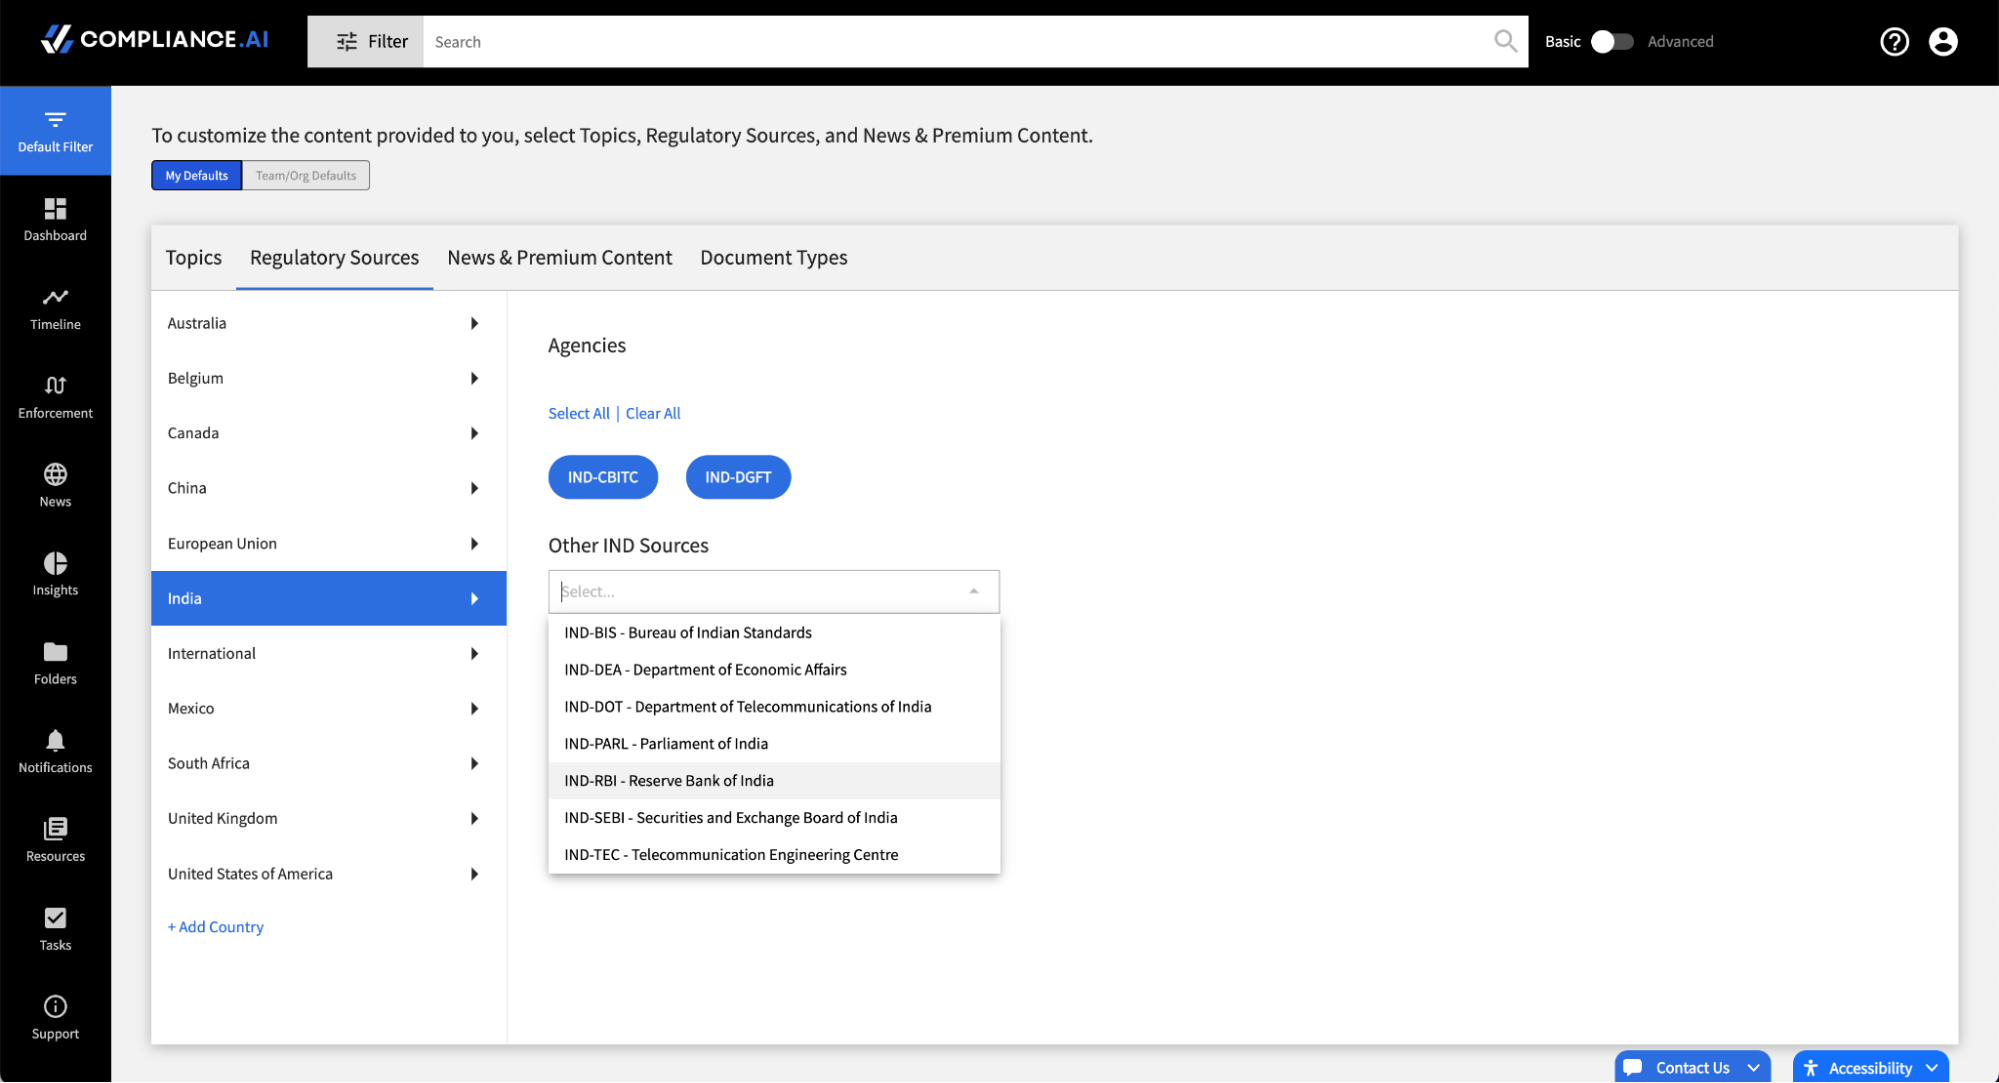Switch to My Defaults
The image size is (1999, 1083).
pos(196,175)
